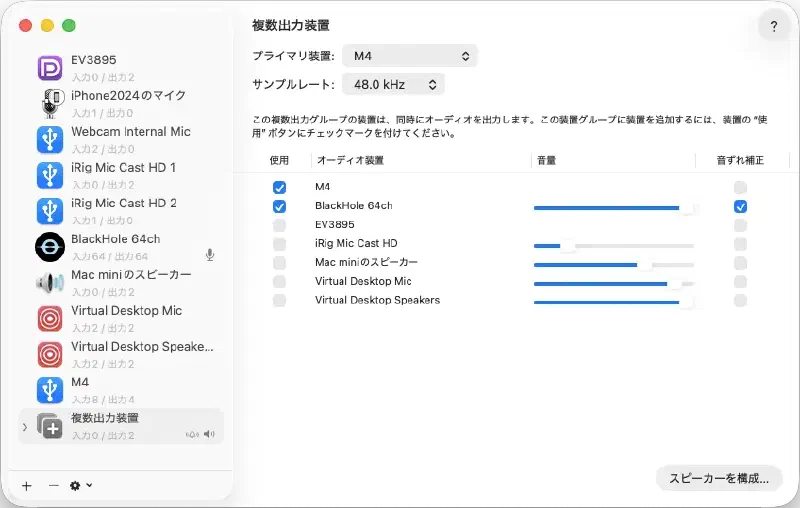
Task: Toggle drift correction for M4 row
Action: pos(740,187)
